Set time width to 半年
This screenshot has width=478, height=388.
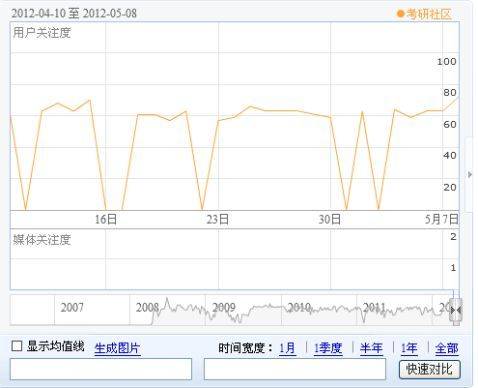(x=371, y=348)
